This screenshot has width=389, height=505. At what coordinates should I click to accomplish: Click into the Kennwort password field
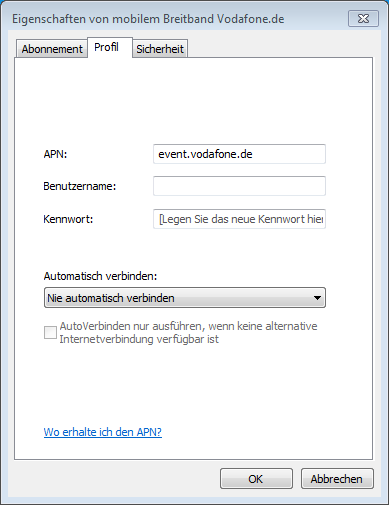pyautogui.click(x=239, y=219)
